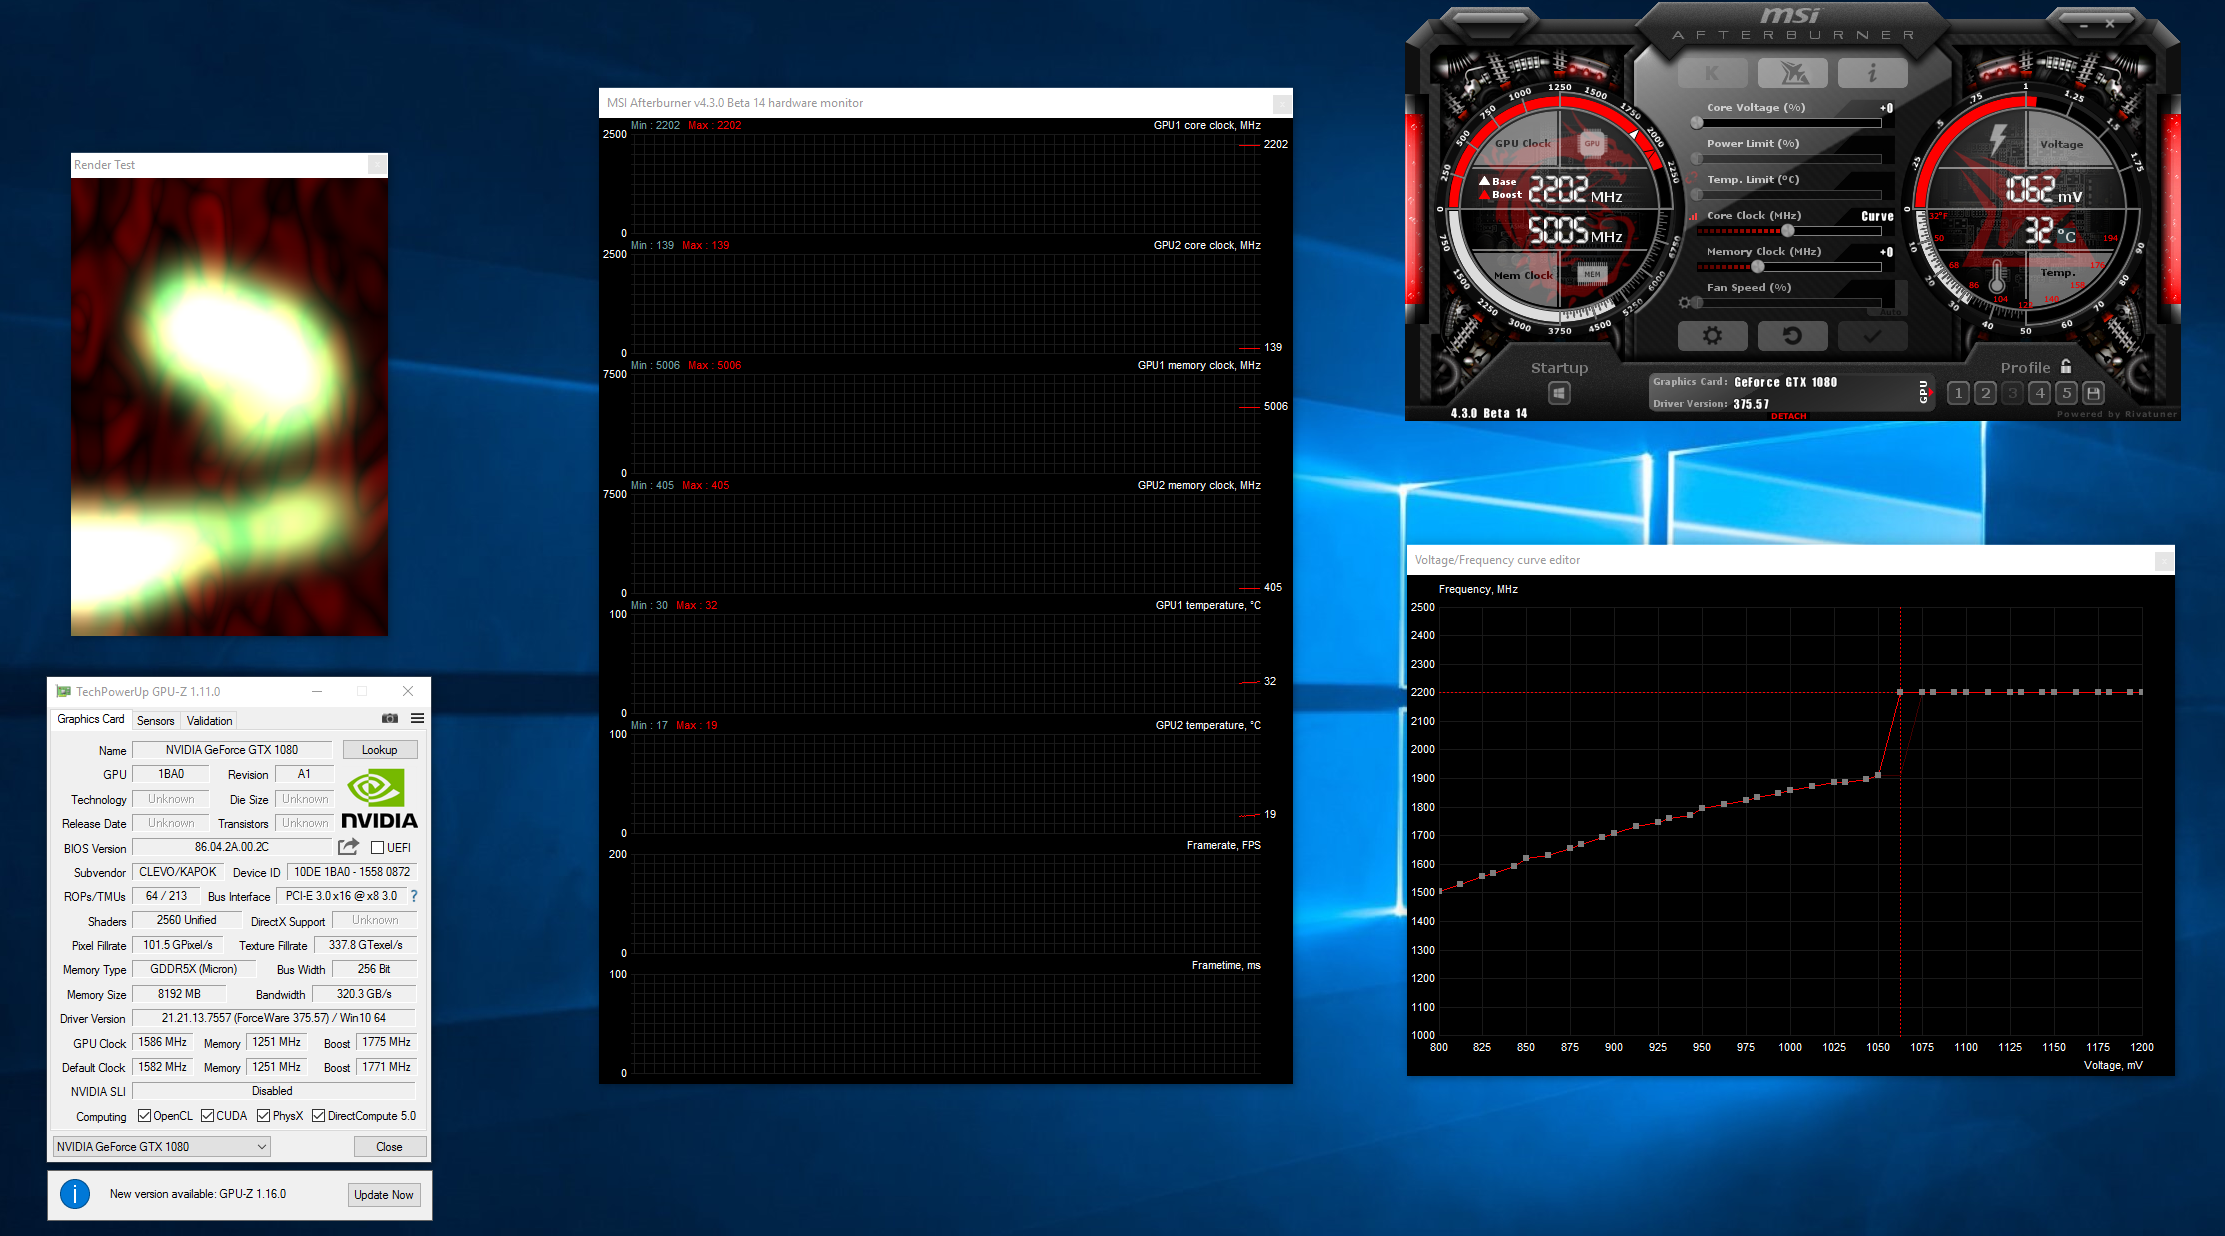Click 'New version available: GPU-Z 1.16.0' text
Viewport: 2225px width, 1236px height.
tap(198, 1194)
